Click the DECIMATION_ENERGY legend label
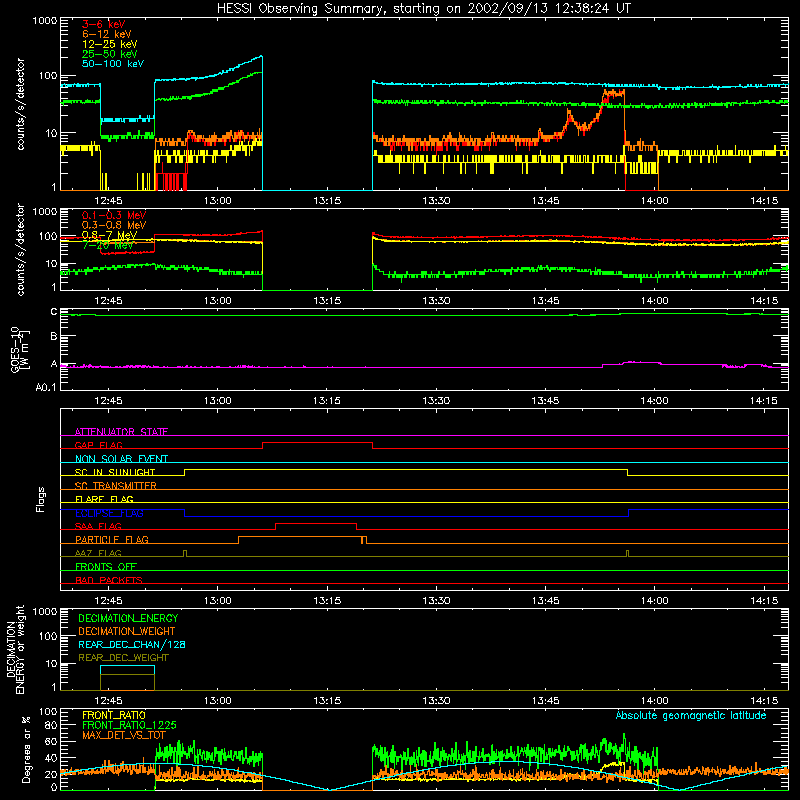This screenshot has height=800, width=800. [x=128, y=618]
